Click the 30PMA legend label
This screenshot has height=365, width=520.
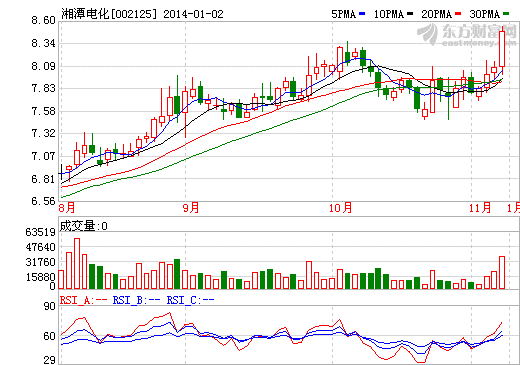485,14
